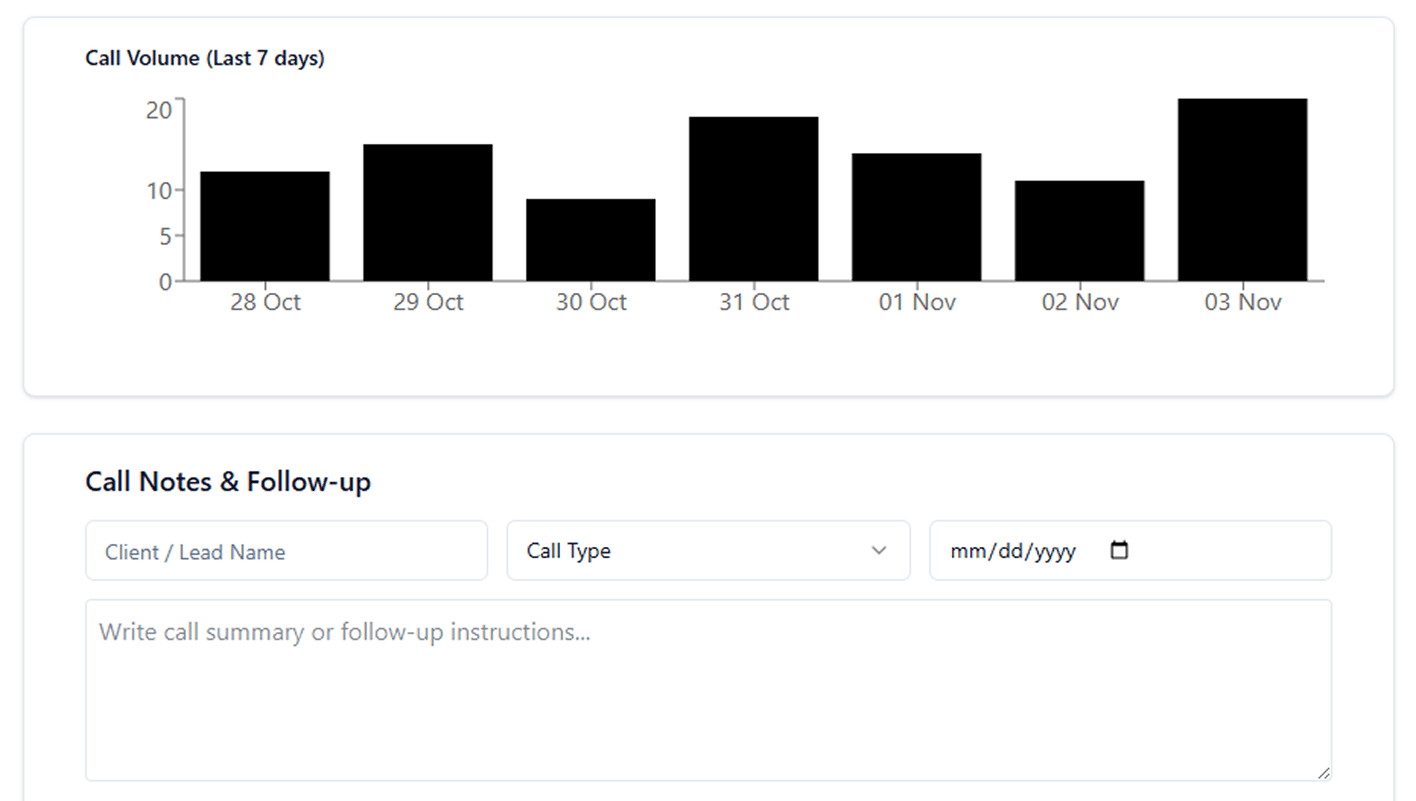Click the 30 Oct call volume bar
This screenshot has width=1416, height=801.
591,240
